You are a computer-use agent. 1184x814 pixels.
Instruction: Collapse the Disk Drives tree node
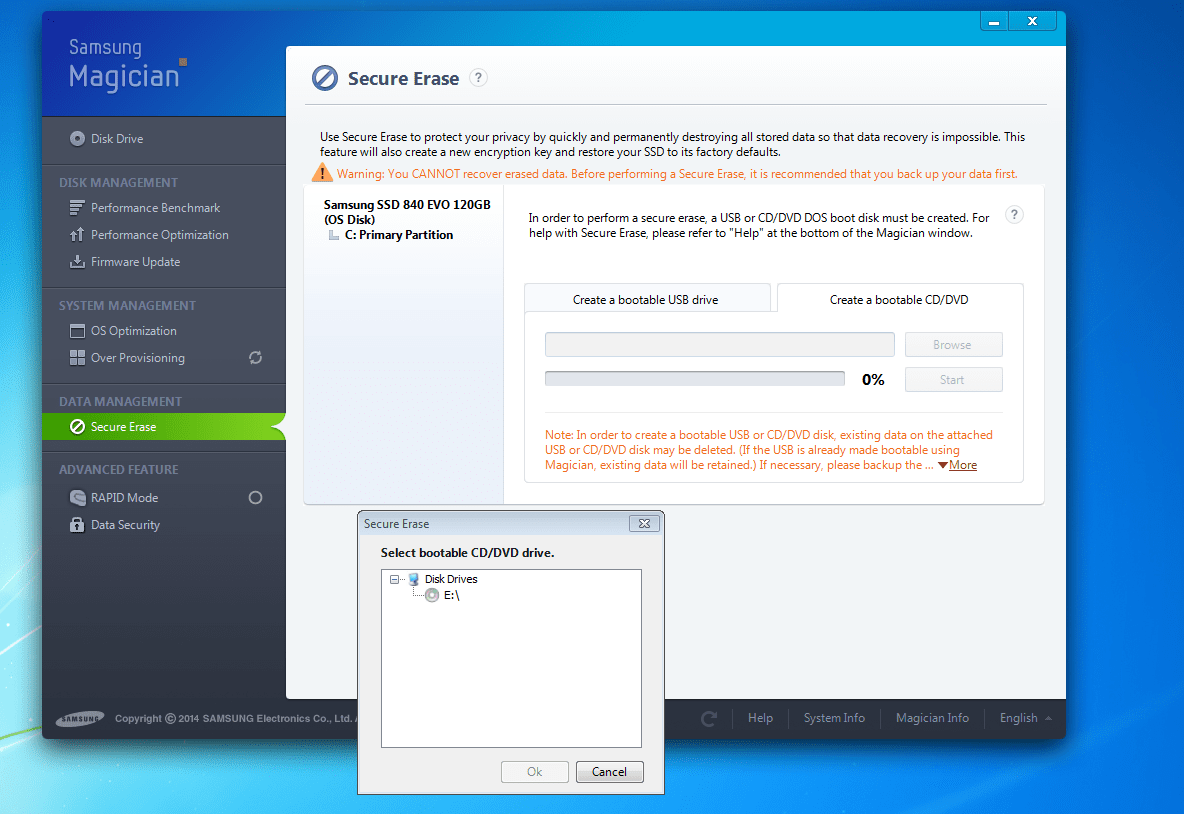394,579
